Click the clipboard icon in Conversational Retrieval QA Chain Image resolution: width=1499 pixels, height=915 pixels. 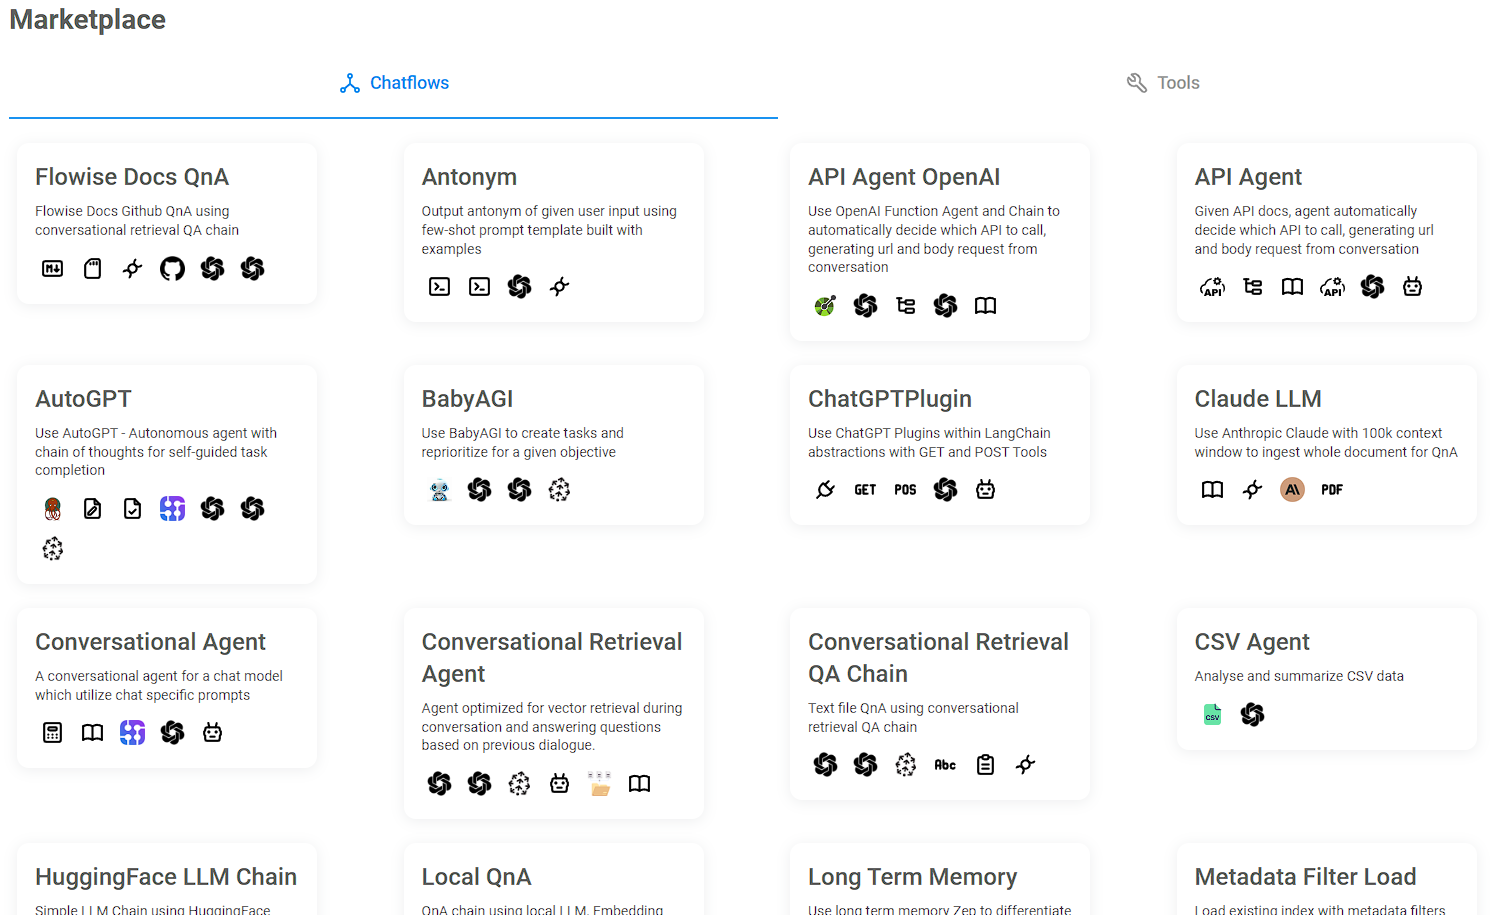986,765
